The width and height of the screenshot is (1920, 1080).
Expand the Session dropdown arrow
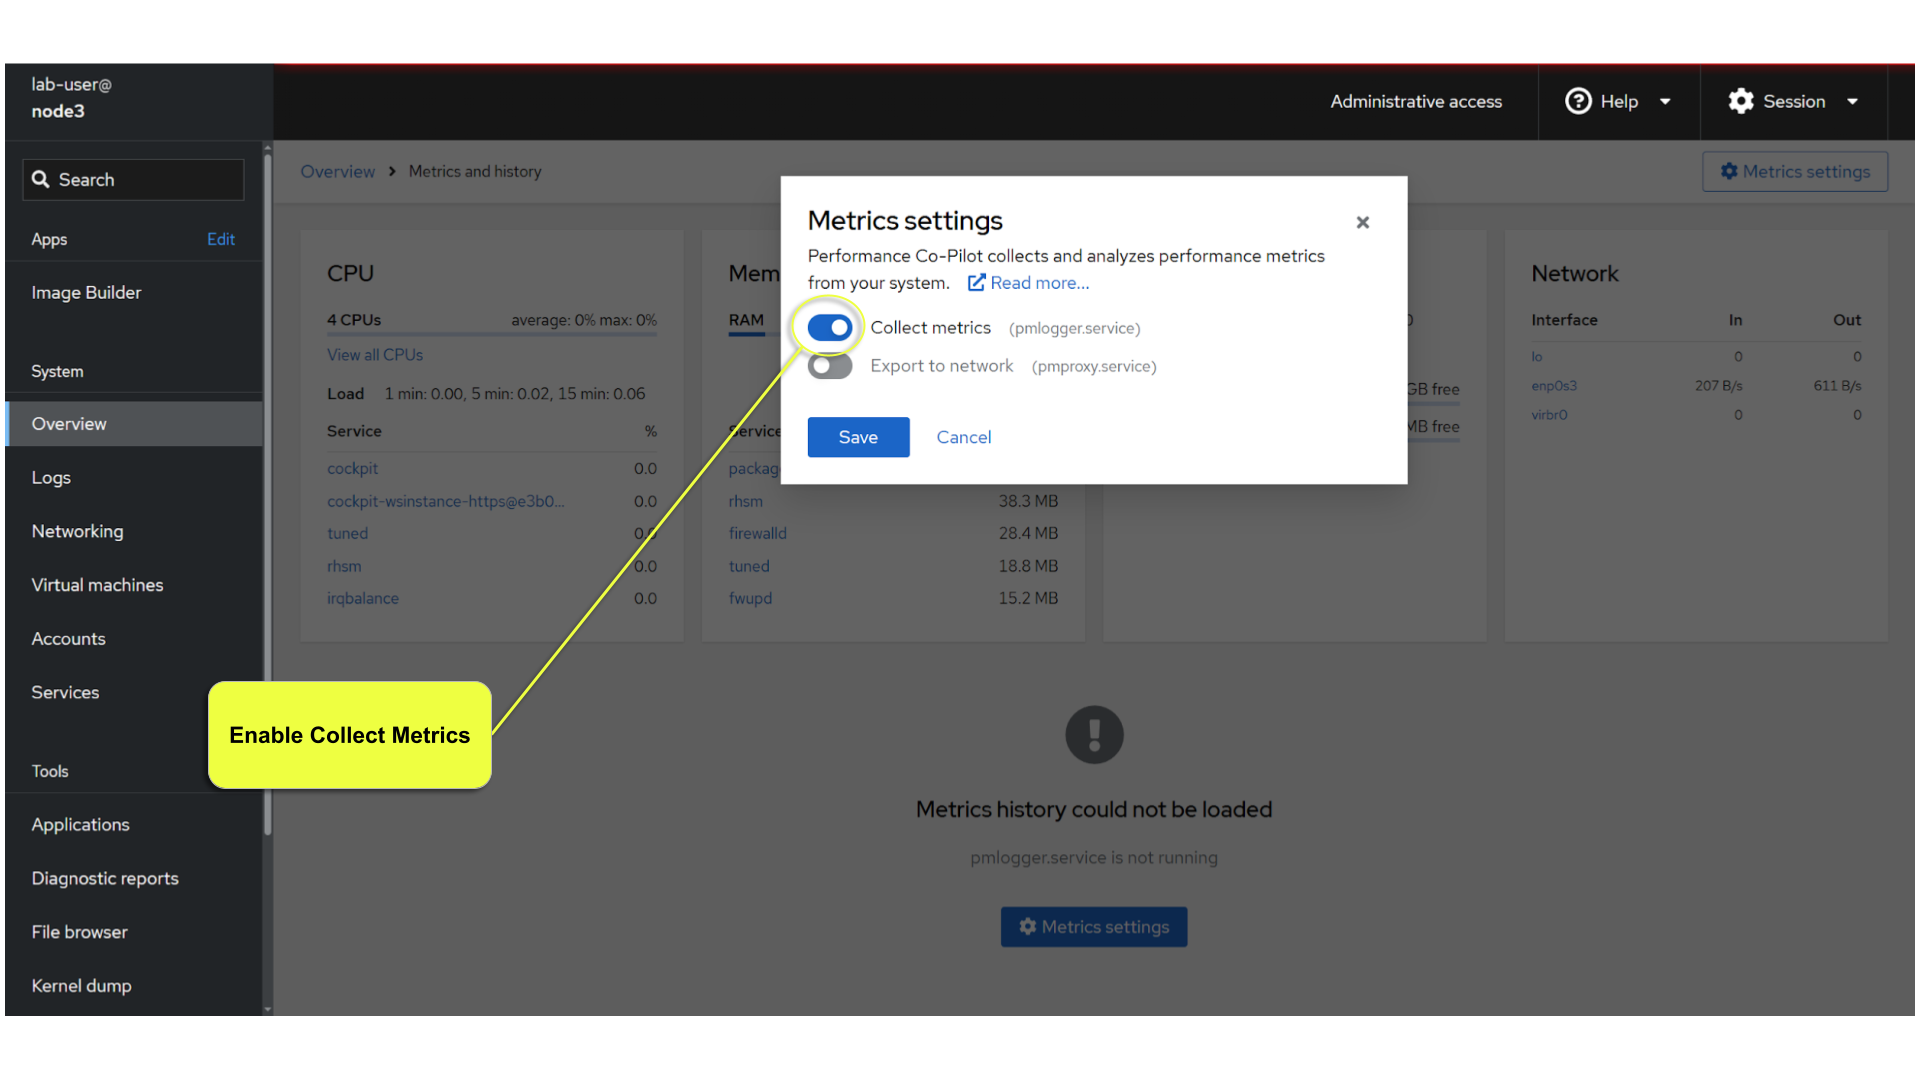click(1852, 101)
